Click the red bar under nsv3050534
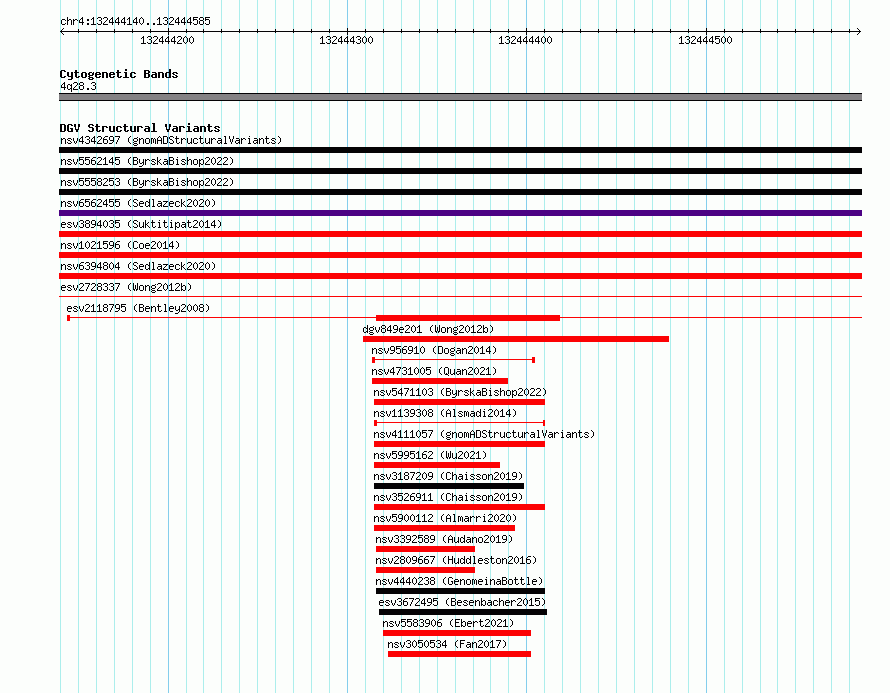 tap(459, 654)
